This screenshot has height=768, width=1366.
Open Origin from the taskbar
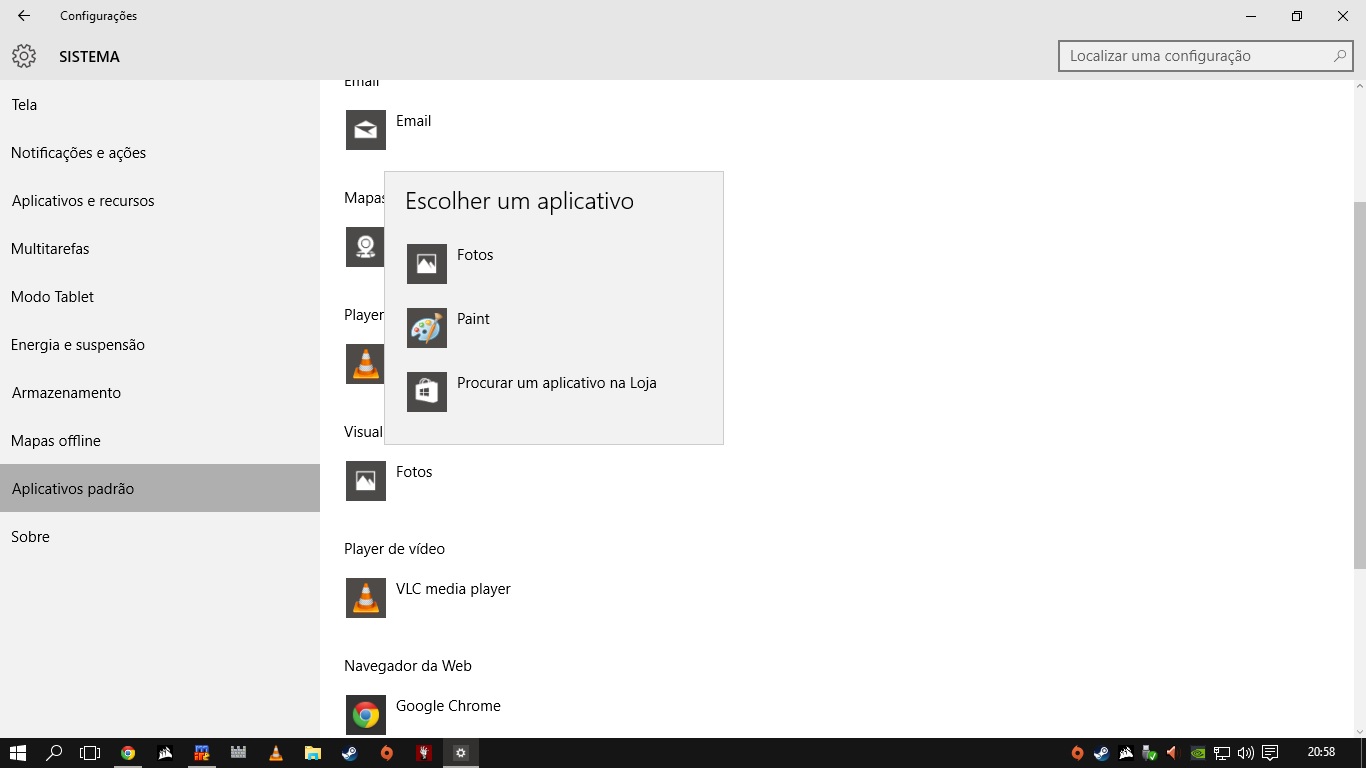tap(387, 753)
